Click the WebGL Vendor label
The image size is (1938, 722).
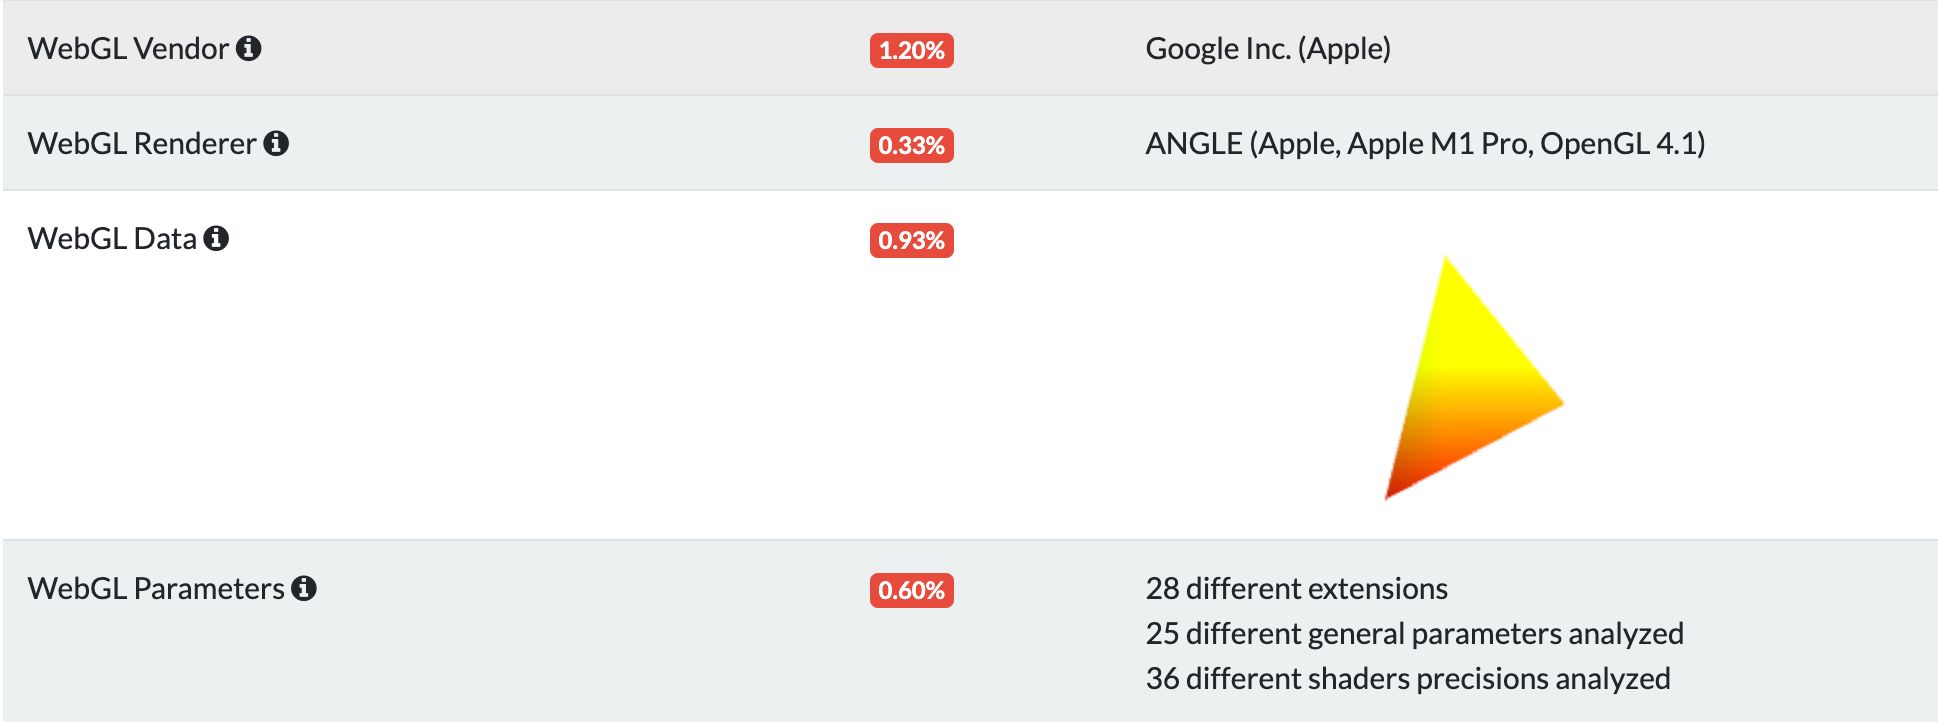[128, 48]
